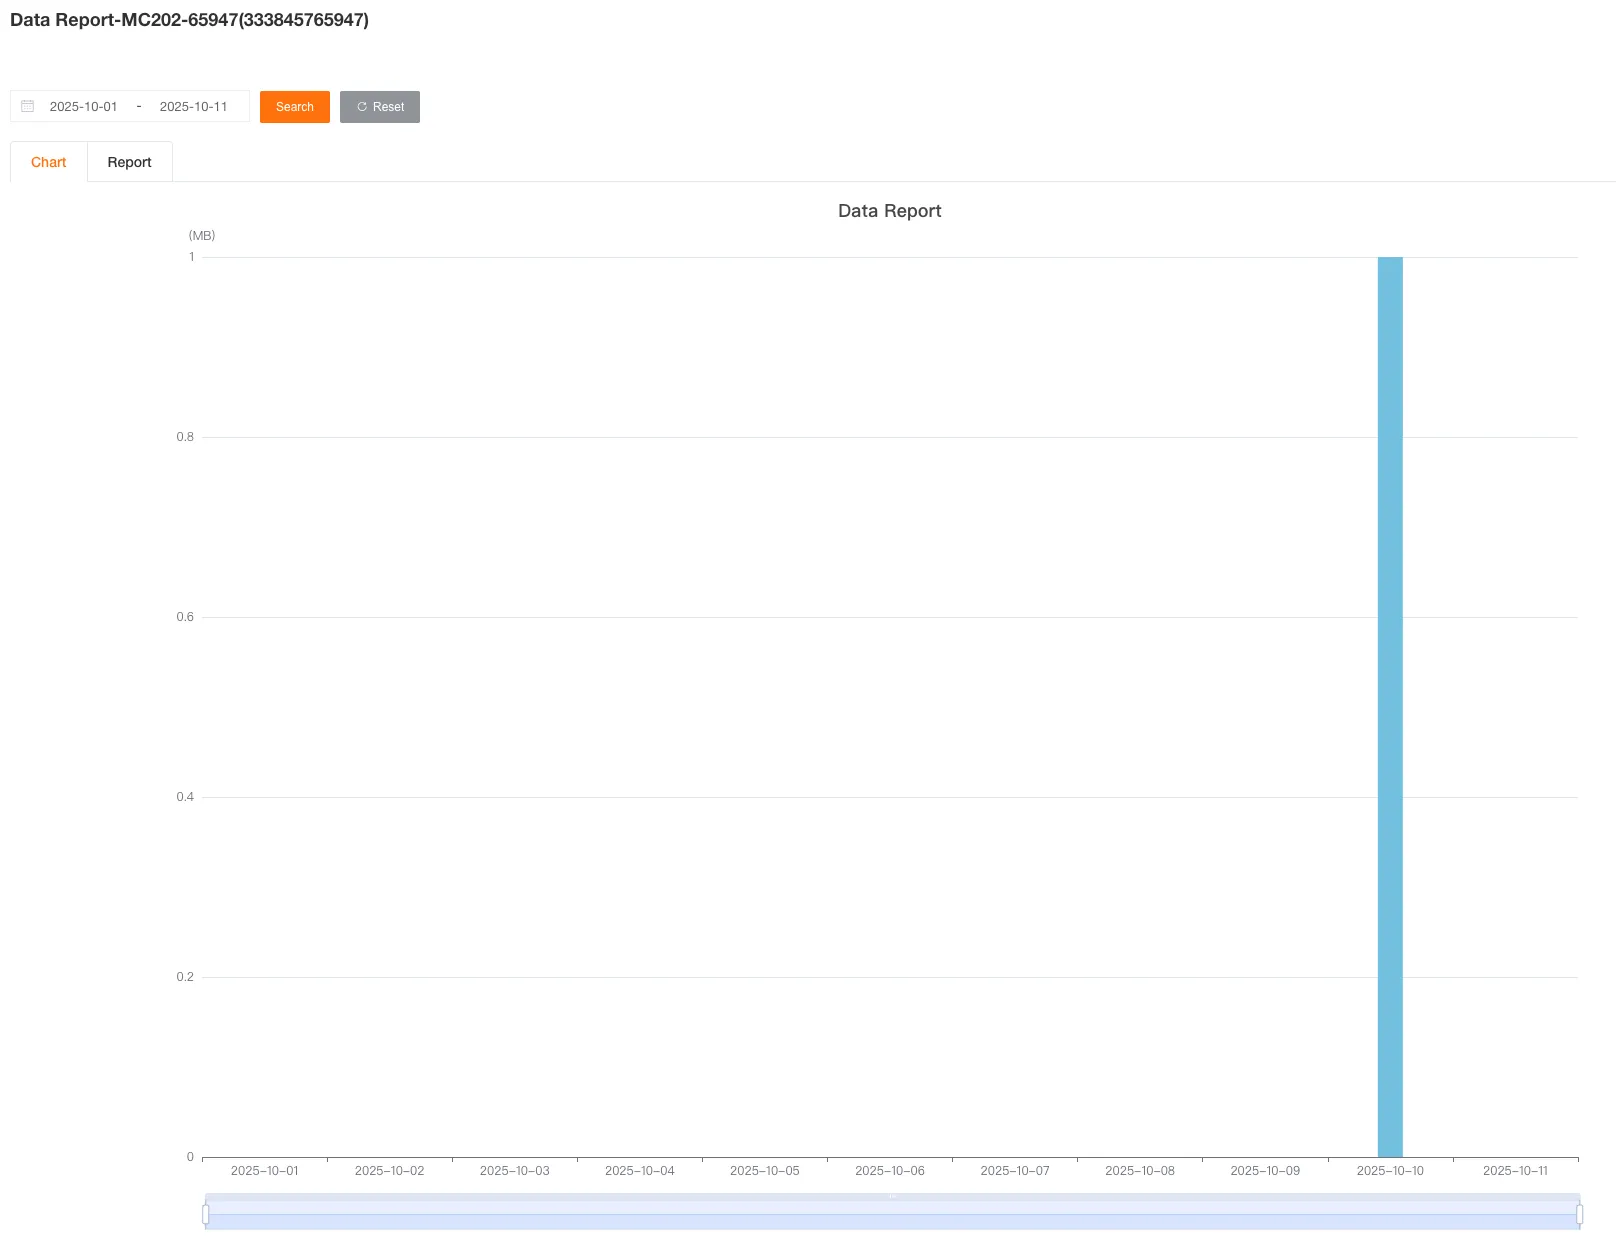Image resolution: width=1616 pixels, height=1253 pixels.
Task: Select the blue data bar for 2025-10-10
Action: pos(1390,700)
